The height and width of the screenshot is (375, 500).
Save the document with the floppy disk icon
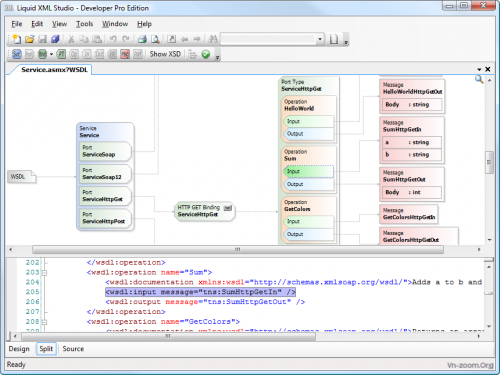tap(42, 39)
